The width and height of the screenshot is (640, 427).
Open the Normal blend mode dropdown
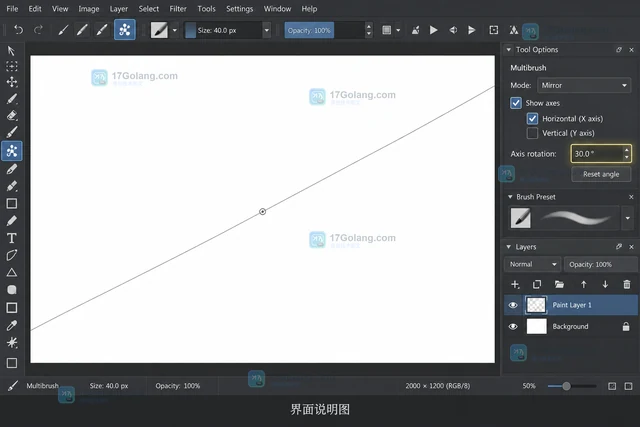click(x=532, y=264)
